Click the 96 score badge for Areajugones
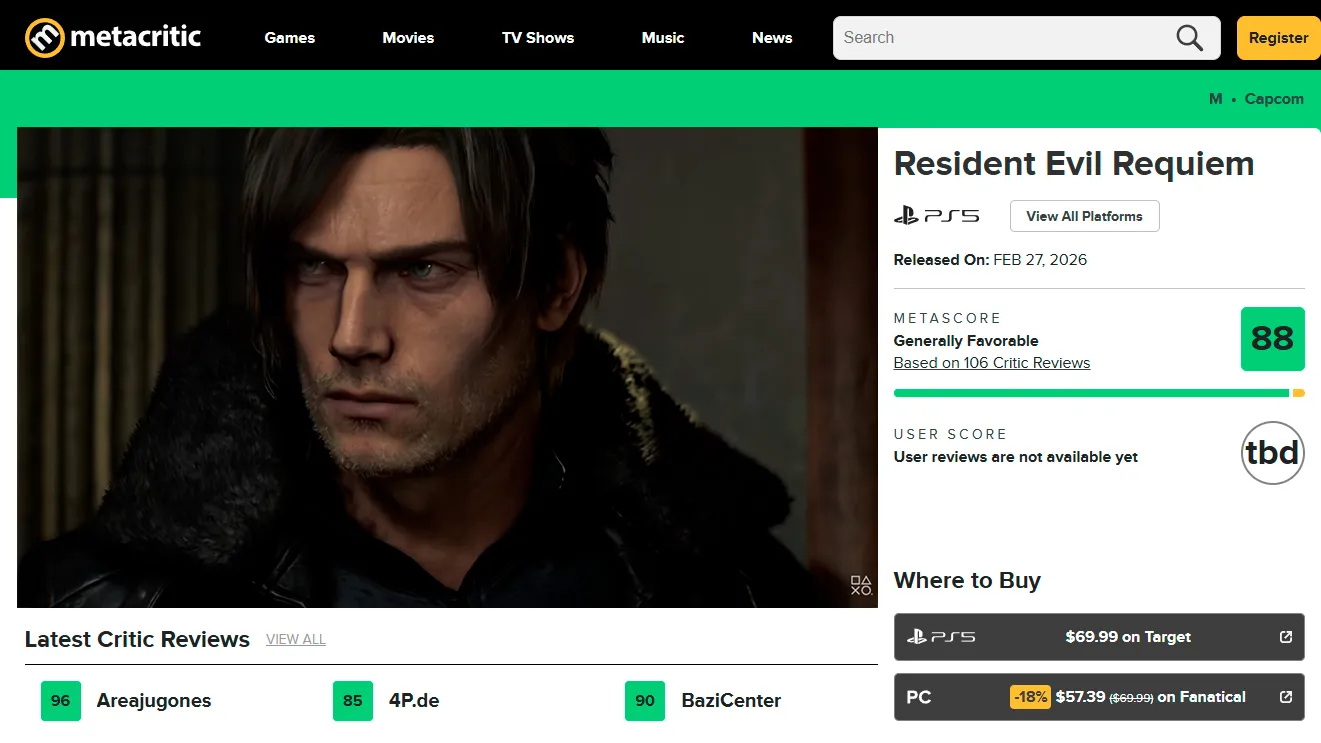The image size is (1321, 743). click(x=61, y=701)
